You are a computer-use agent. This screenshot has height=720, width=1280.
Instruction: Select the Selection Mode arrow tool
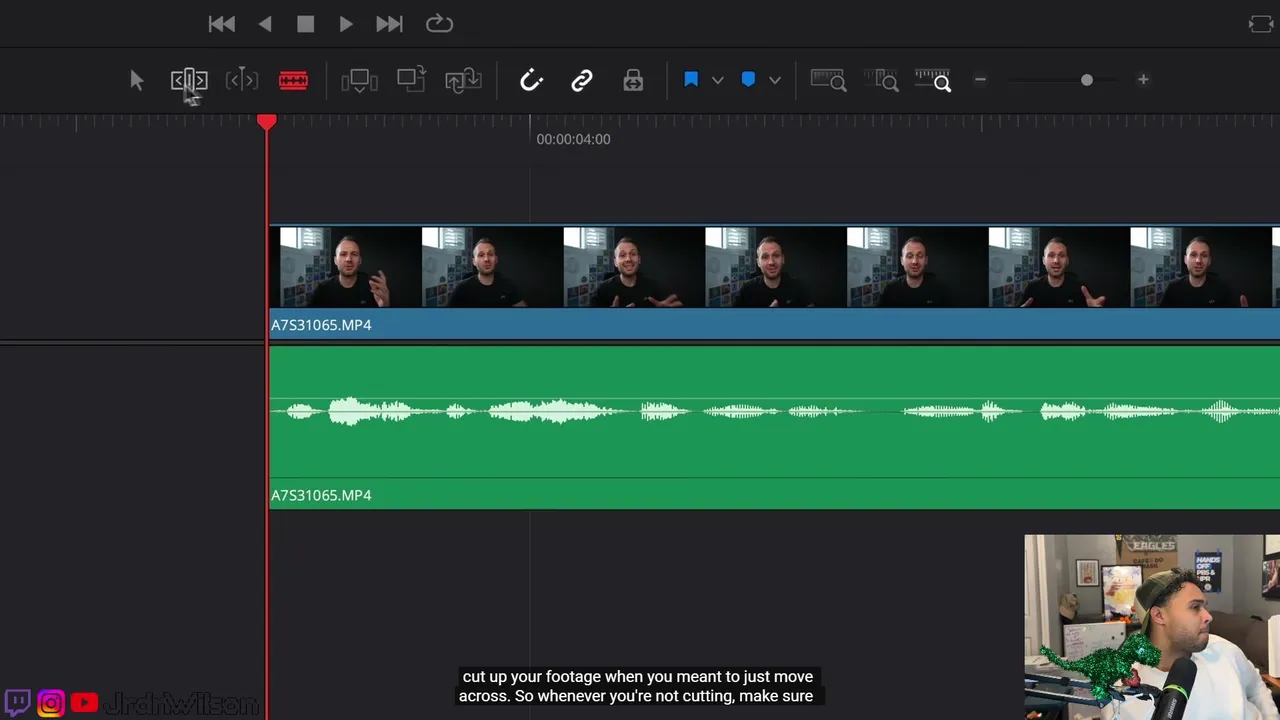pos(137,81)
